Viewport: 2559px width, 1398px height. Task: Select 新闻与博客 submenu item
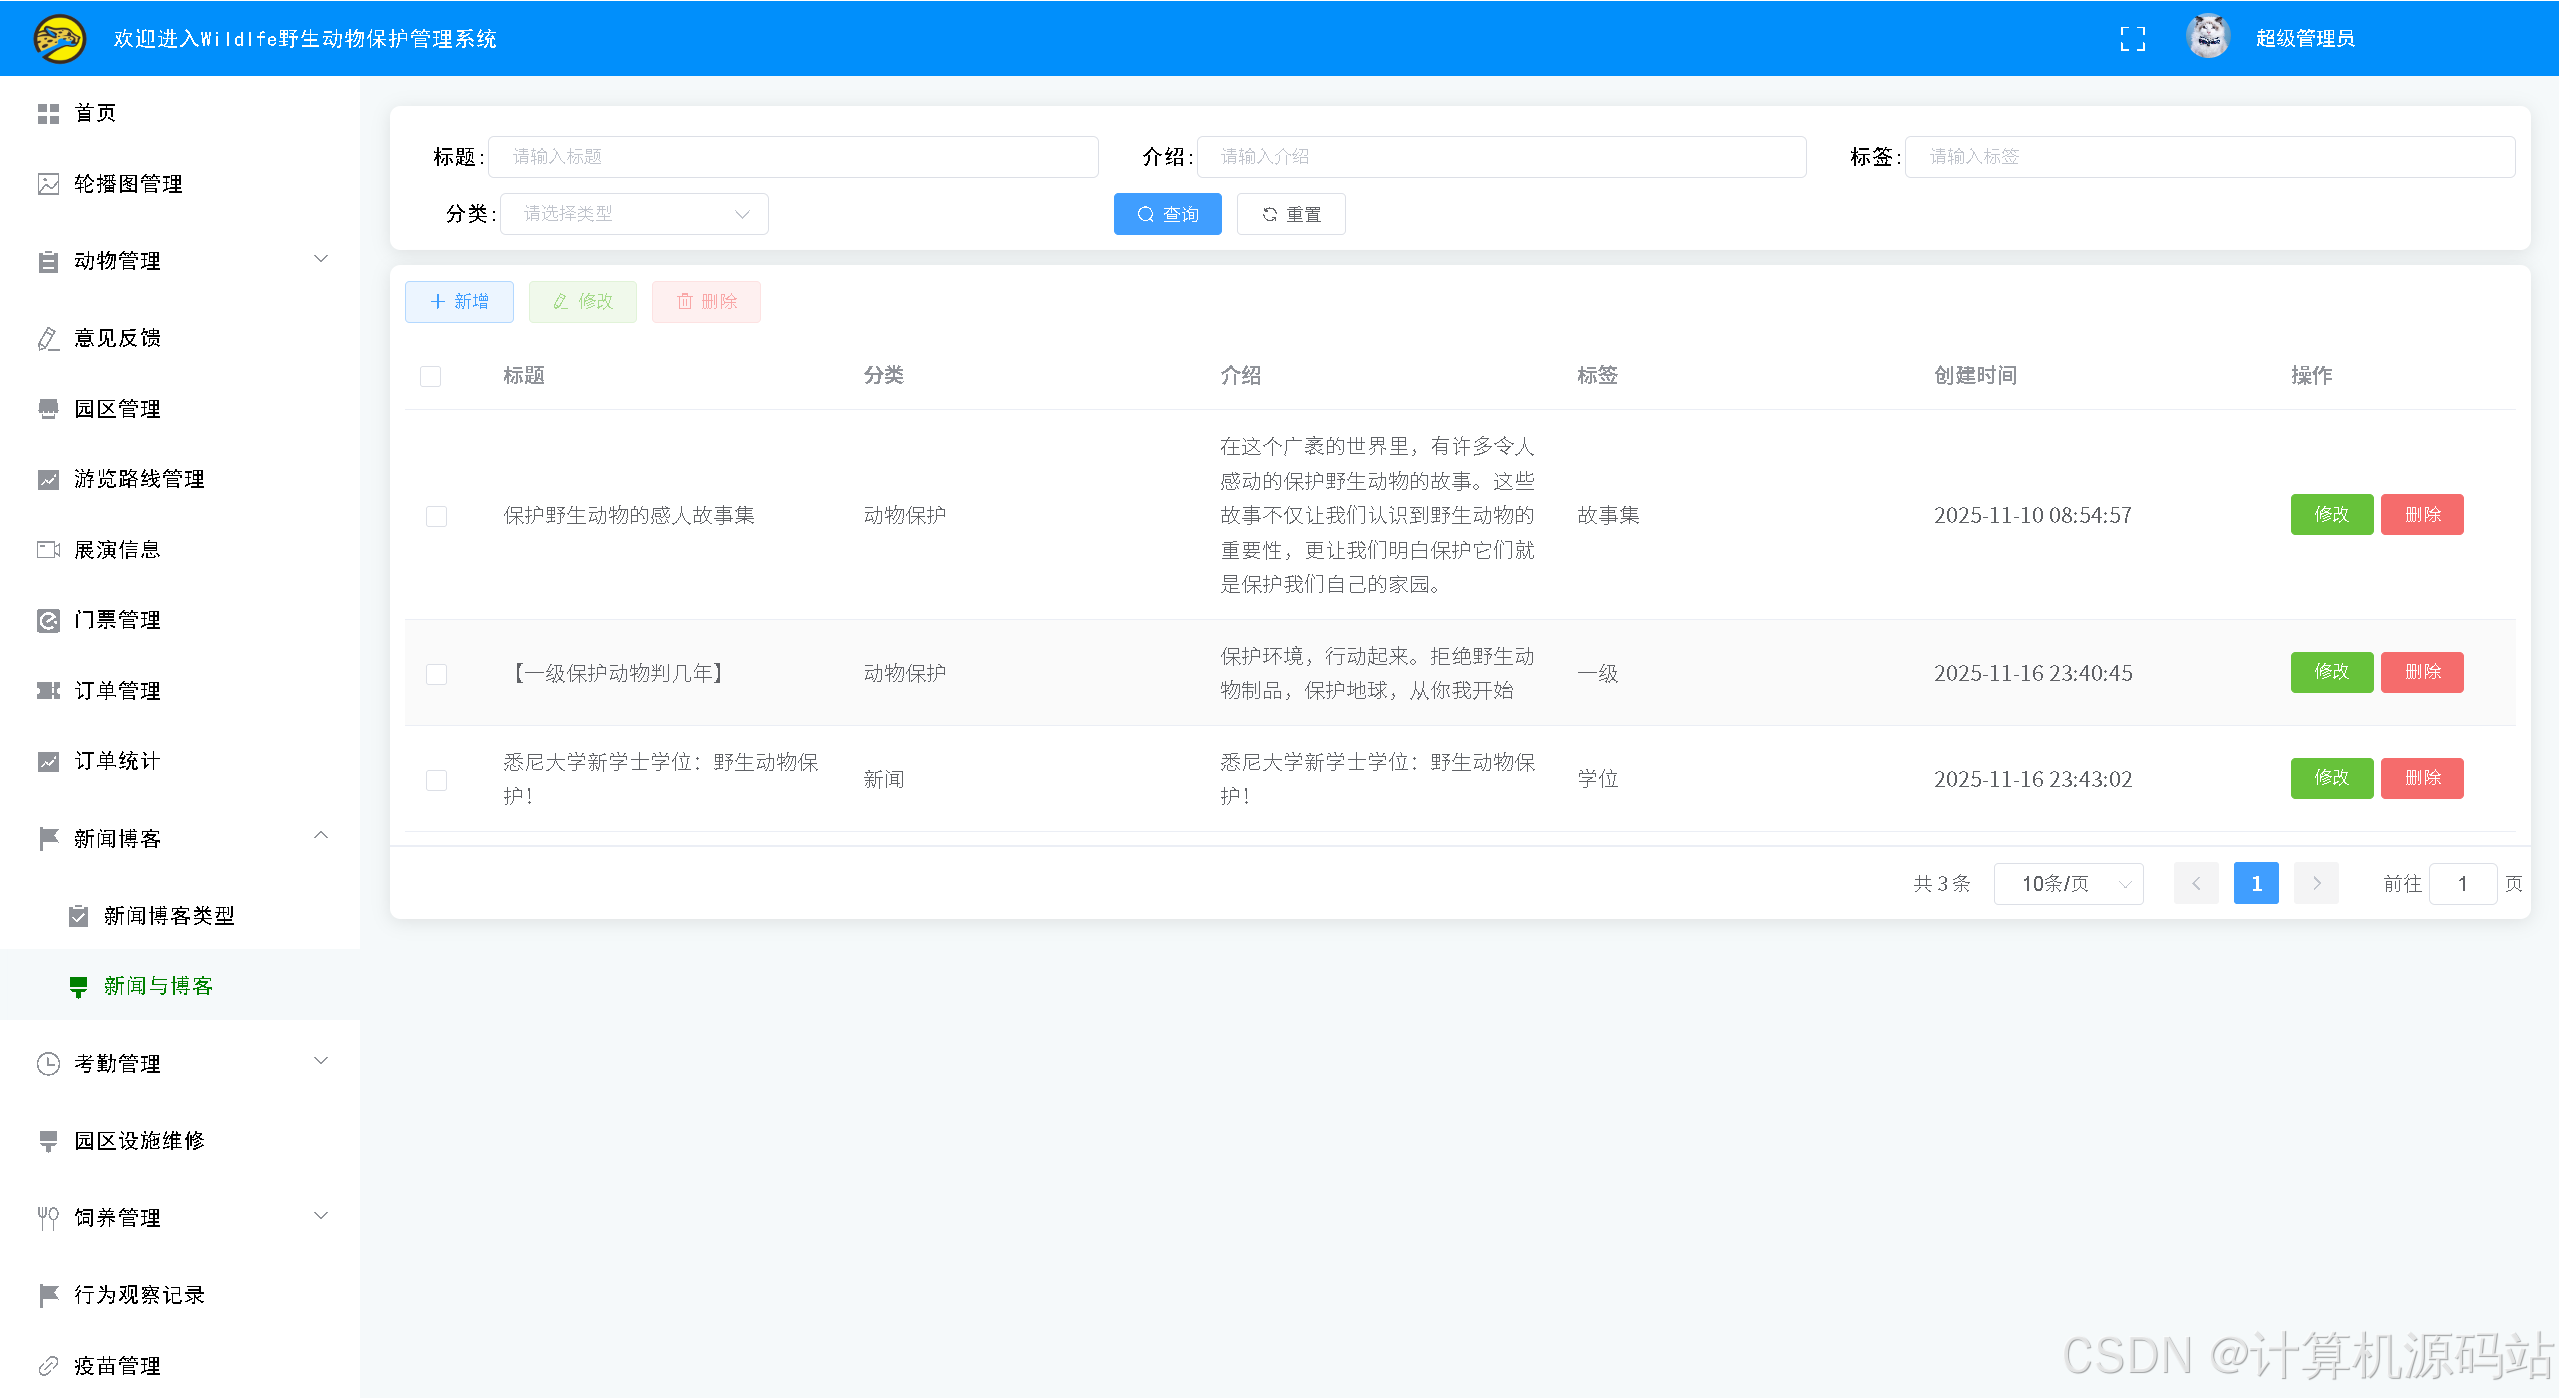point(180,986)
